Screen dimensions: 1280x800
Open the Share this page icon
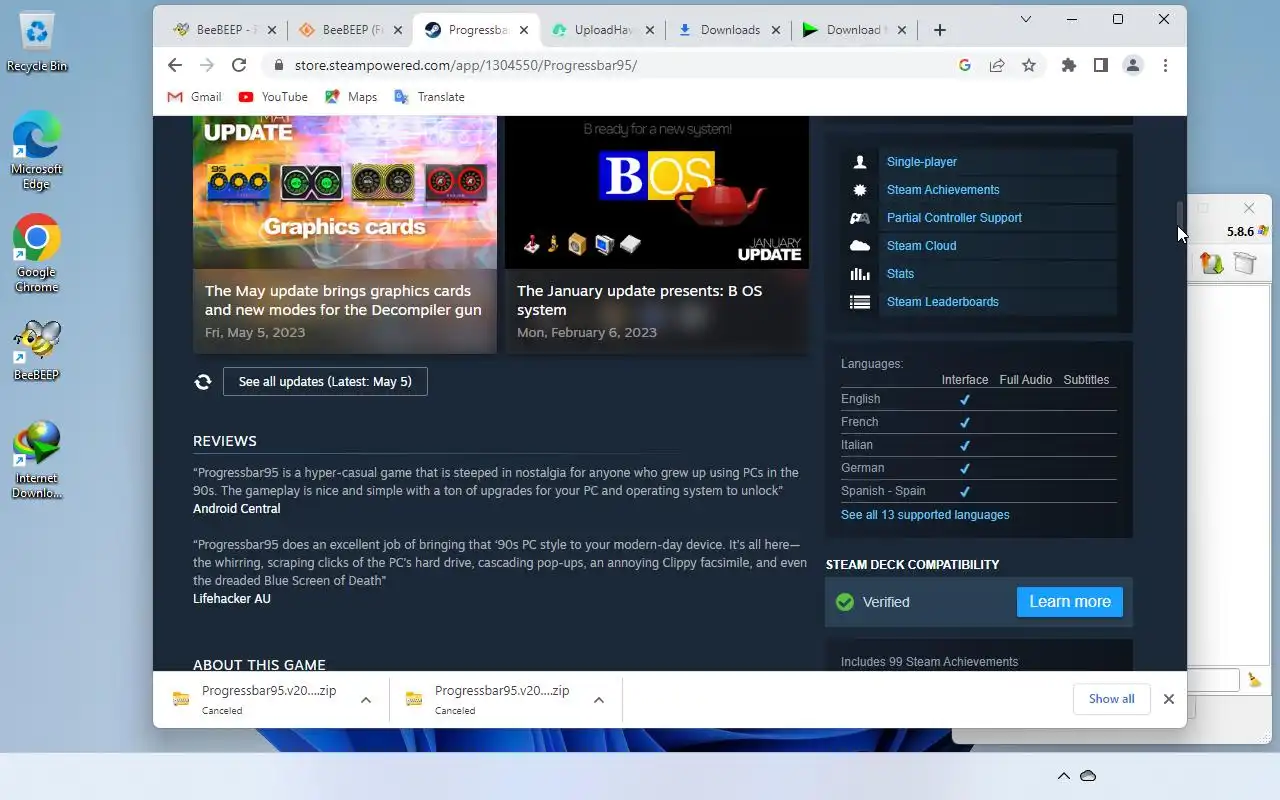(x=996, y=65)
